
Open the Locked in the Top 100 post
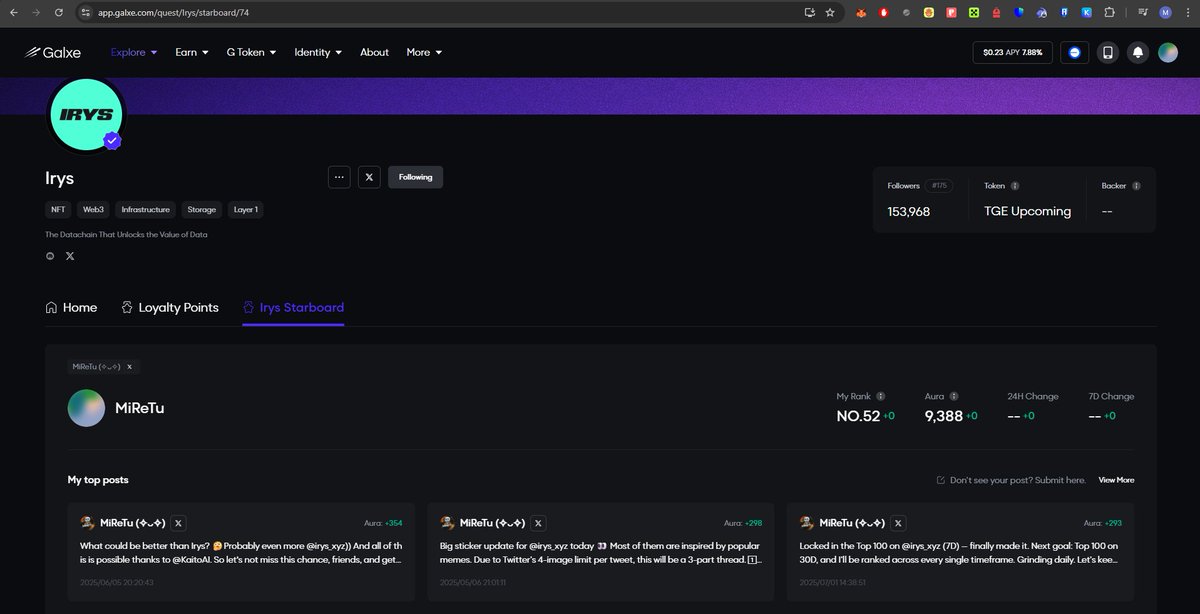pyautogui.click(x=961, y=553)
